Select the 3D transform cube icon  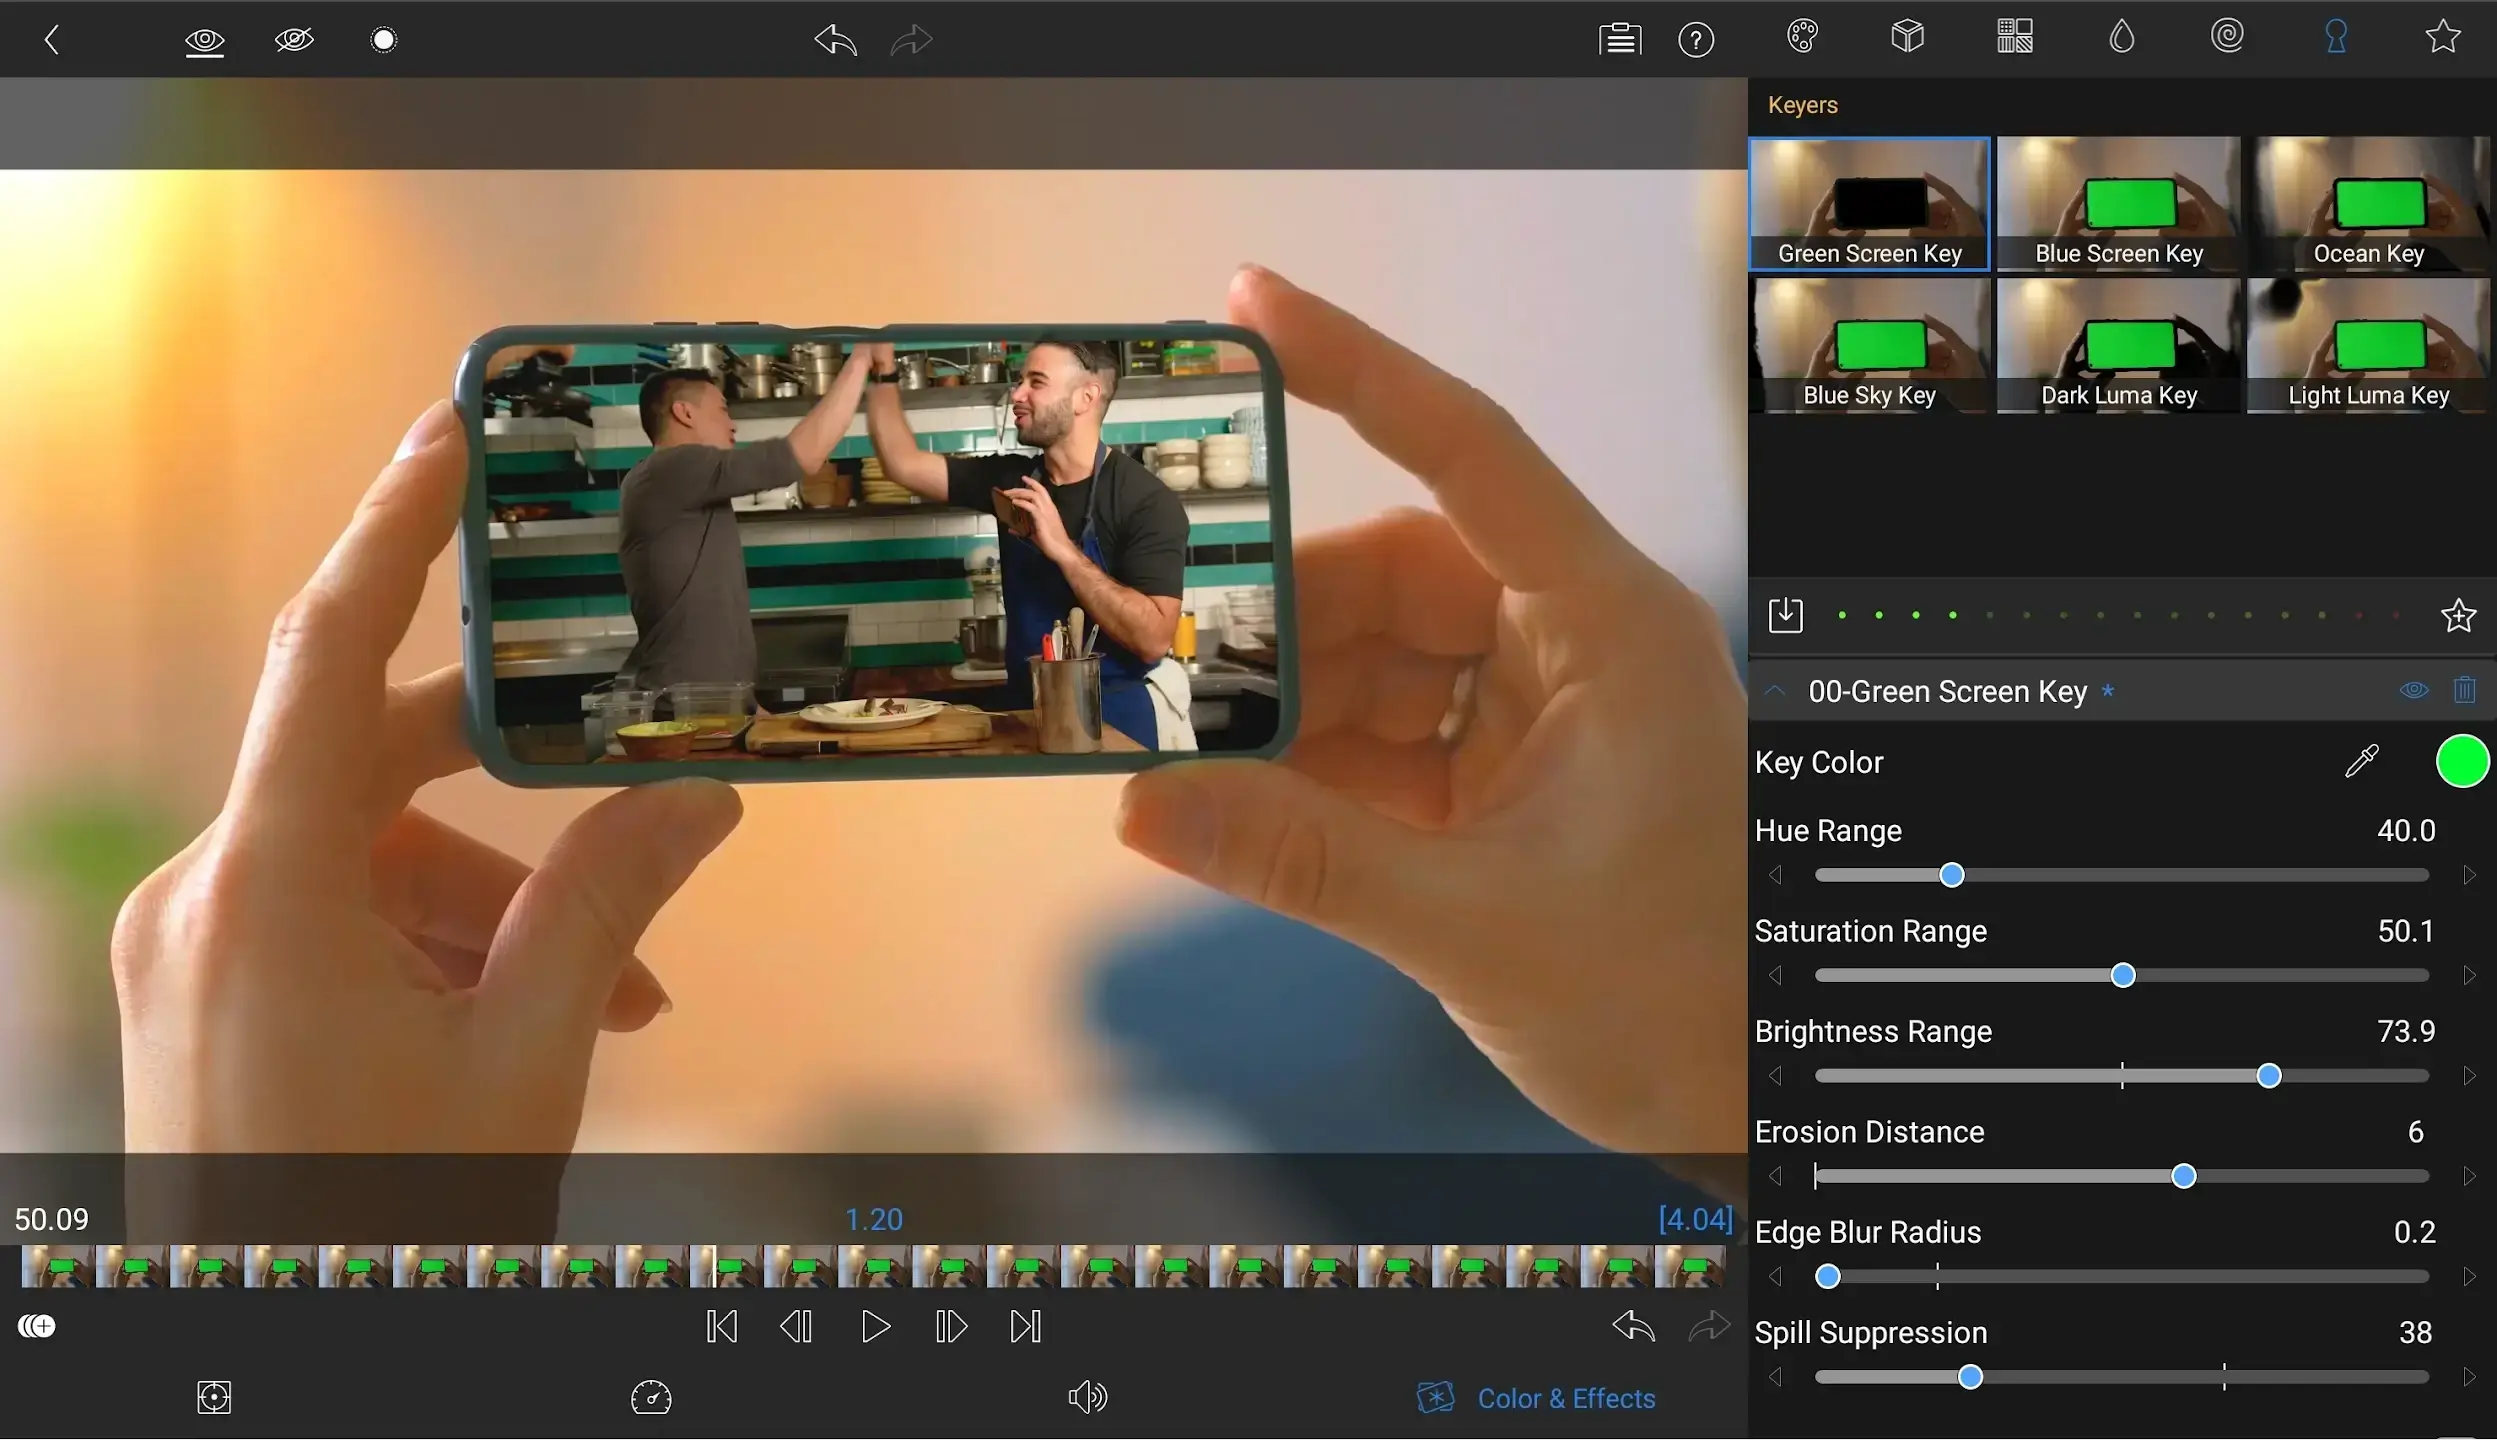pyautogui.click(x=1907, y=37)
